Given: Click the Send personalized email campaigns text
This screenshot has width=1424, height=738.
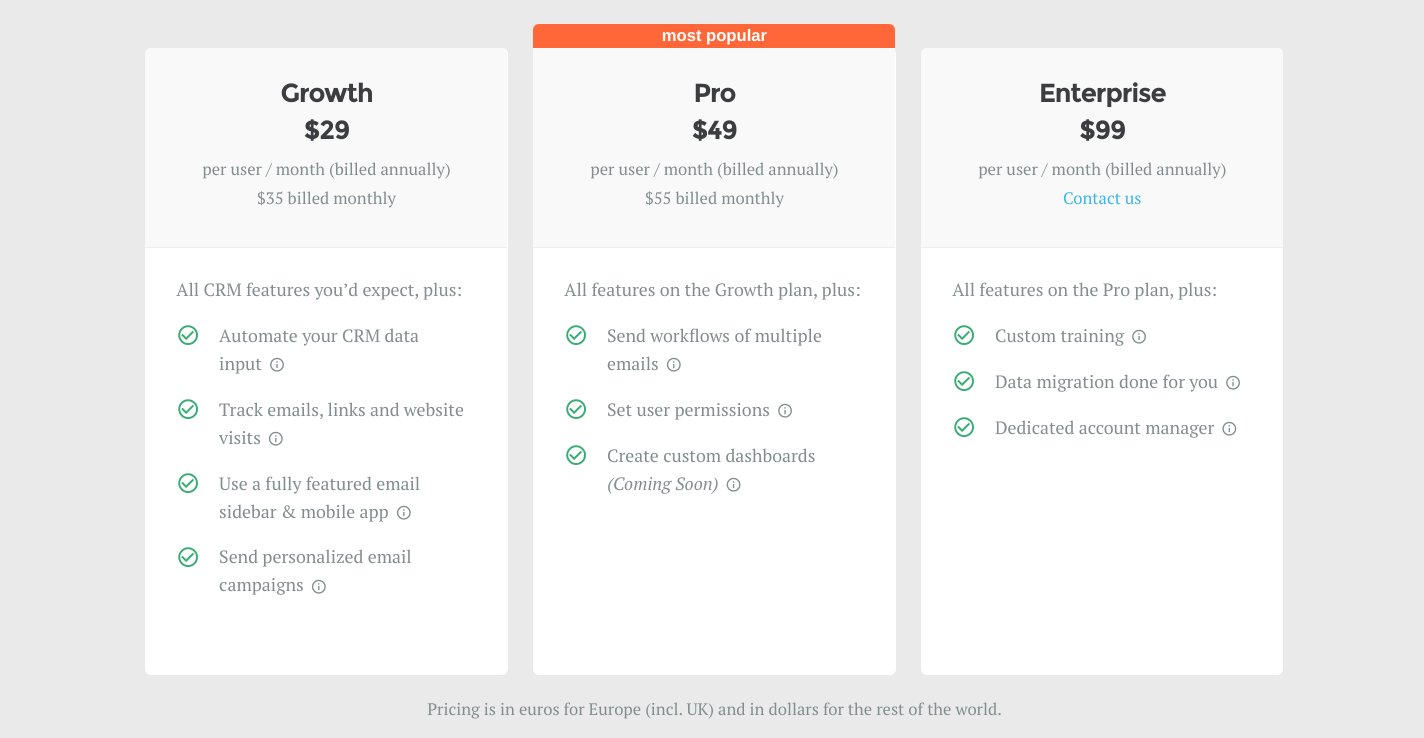Looking at the screenshot, I should click(315, 557).
